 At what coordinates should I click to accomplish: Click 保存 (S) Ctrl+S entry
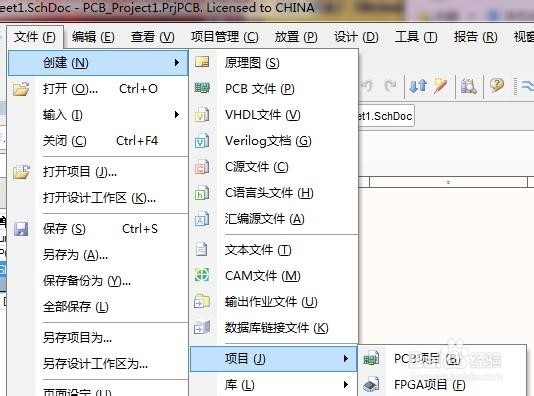pos(98,229)
